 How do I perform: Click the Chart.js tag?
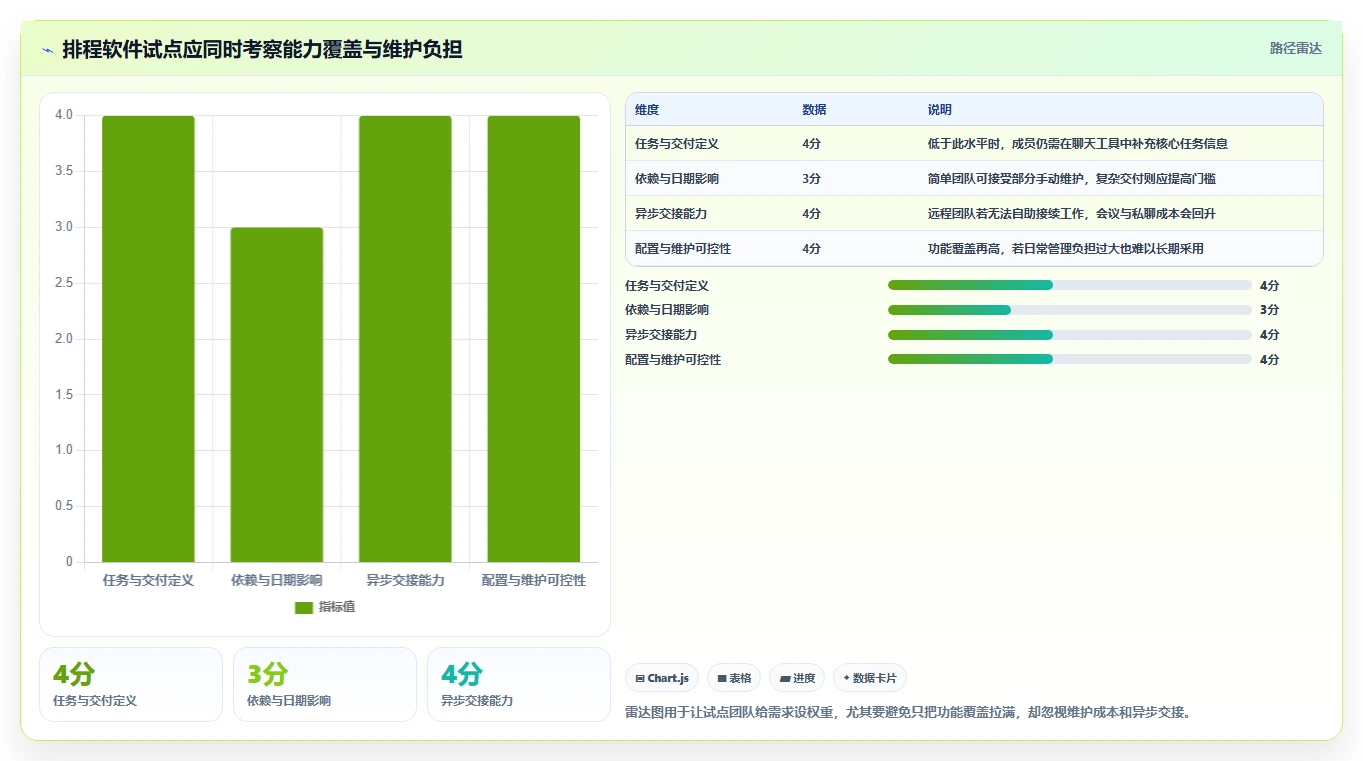coord(662,678)
